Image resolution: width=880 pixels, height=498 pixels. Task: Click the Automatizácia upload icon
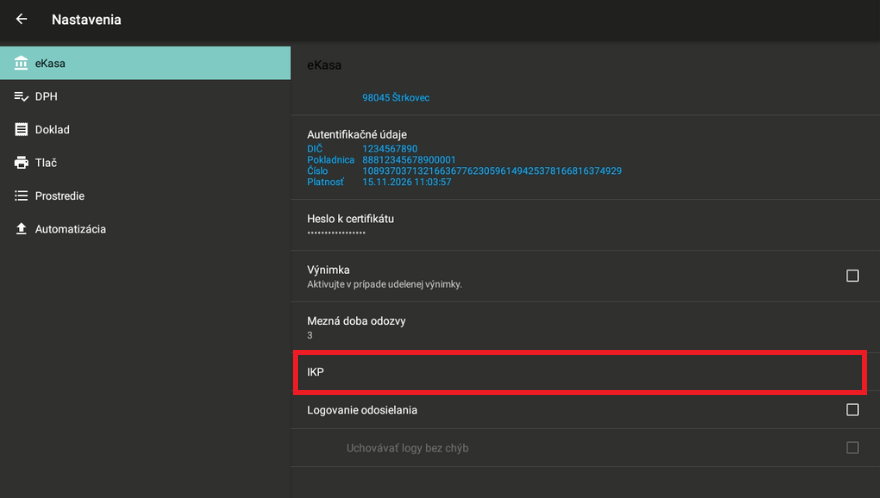pos(20,229)
